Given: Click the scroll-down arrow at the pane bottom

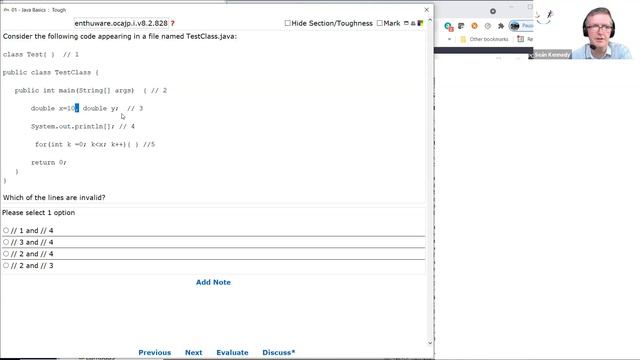Looking at the screenshot, I should [430, 343].
